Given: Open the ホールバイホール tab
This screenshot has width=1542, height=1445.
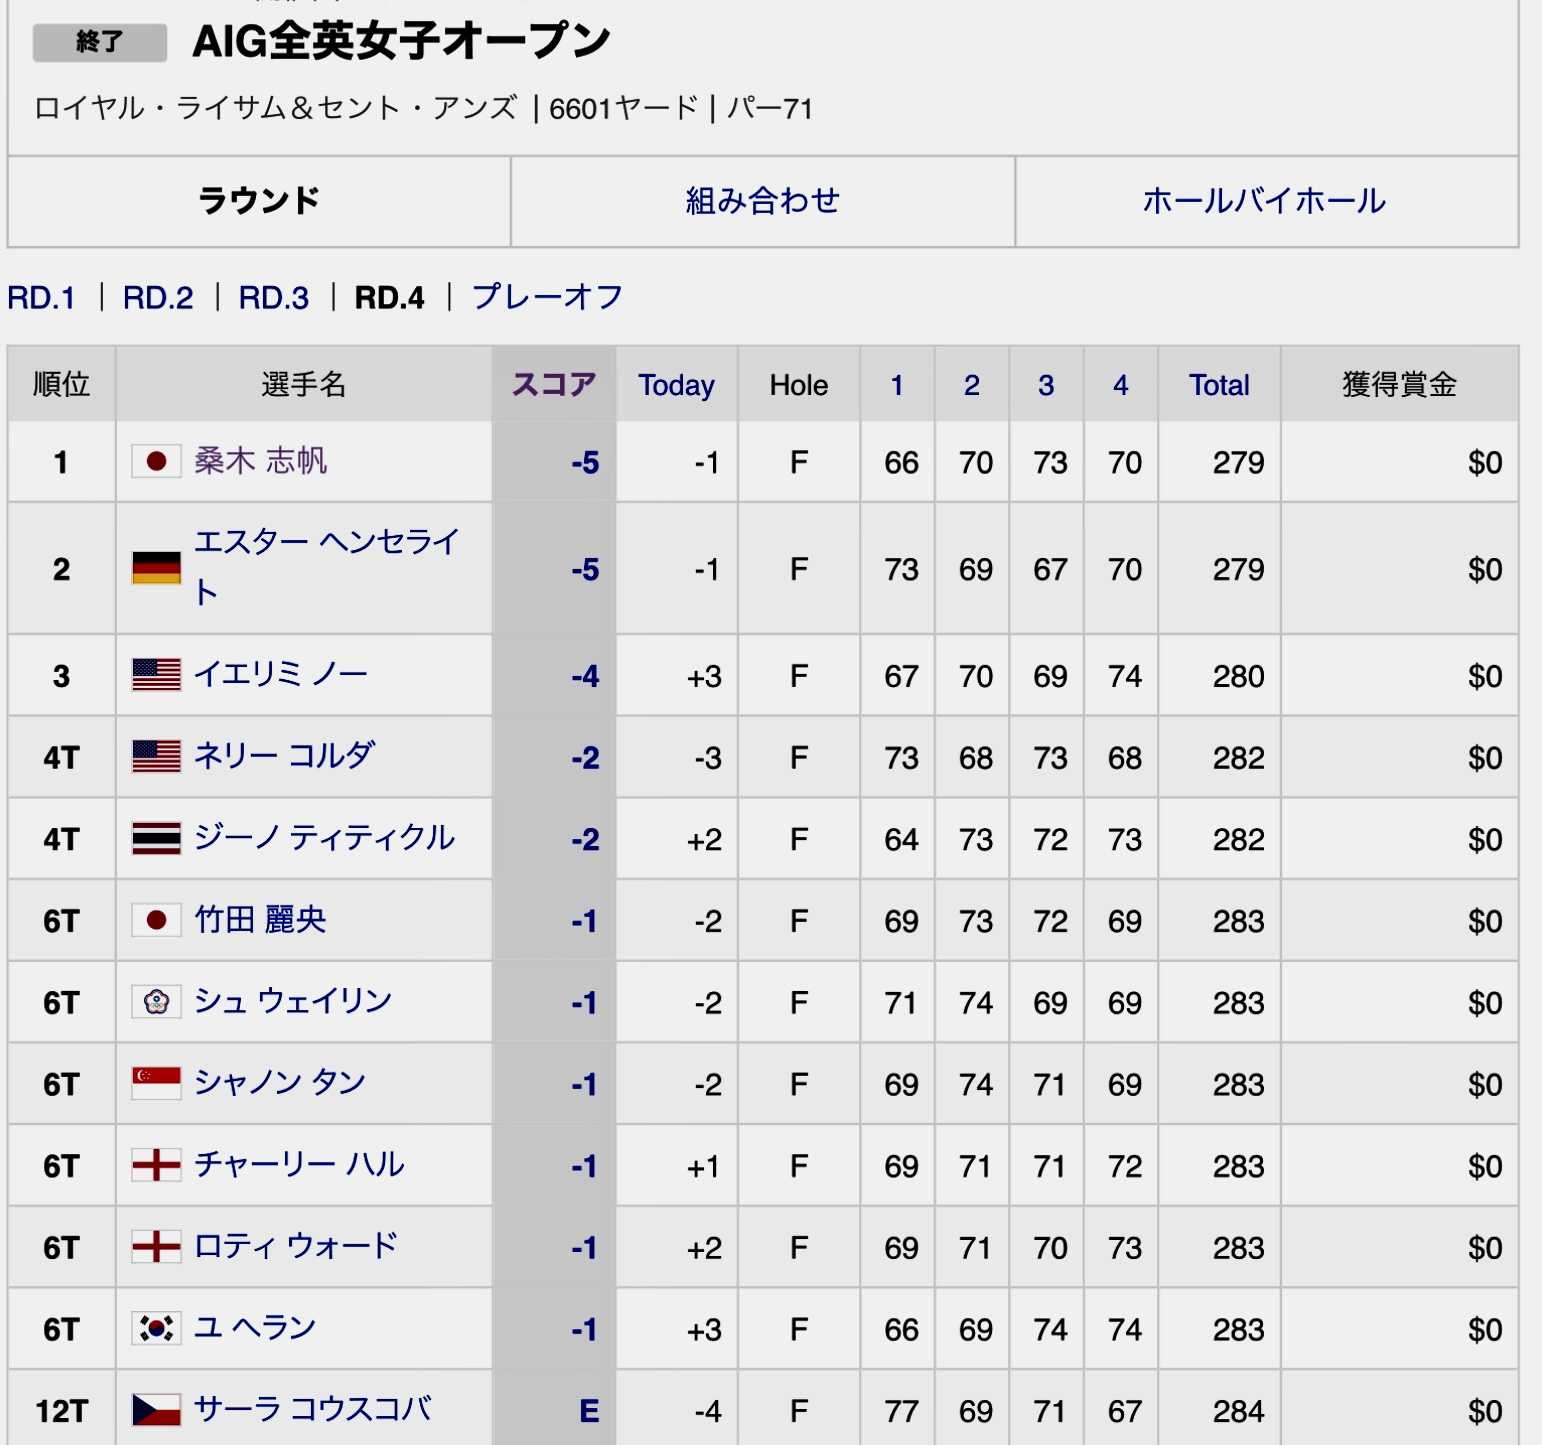Looking at the screenshot, I should point(1266,201).
